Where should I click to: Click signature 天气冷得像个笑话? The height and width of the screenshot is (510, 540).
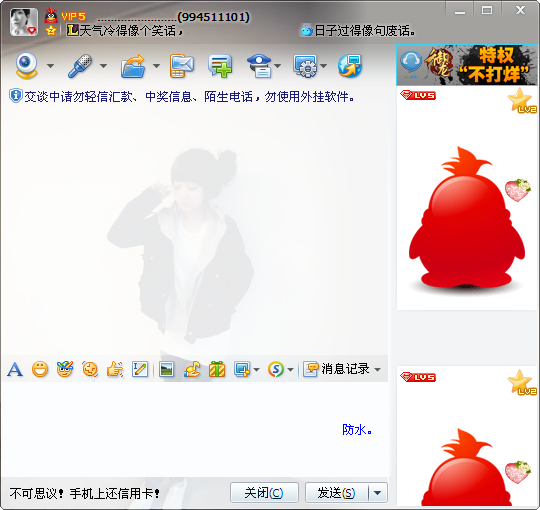(131, 31)
